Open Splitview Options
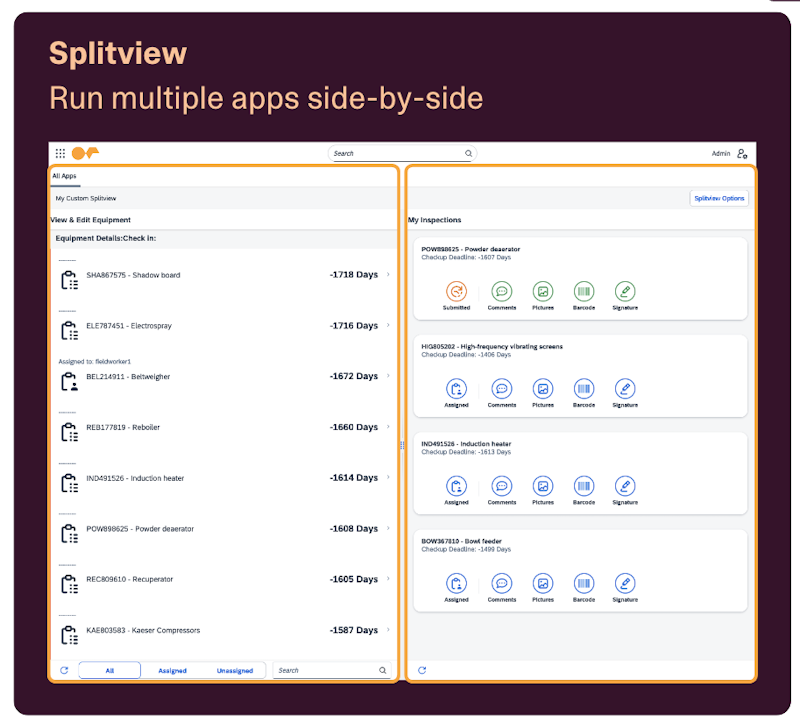 (719, 198)
